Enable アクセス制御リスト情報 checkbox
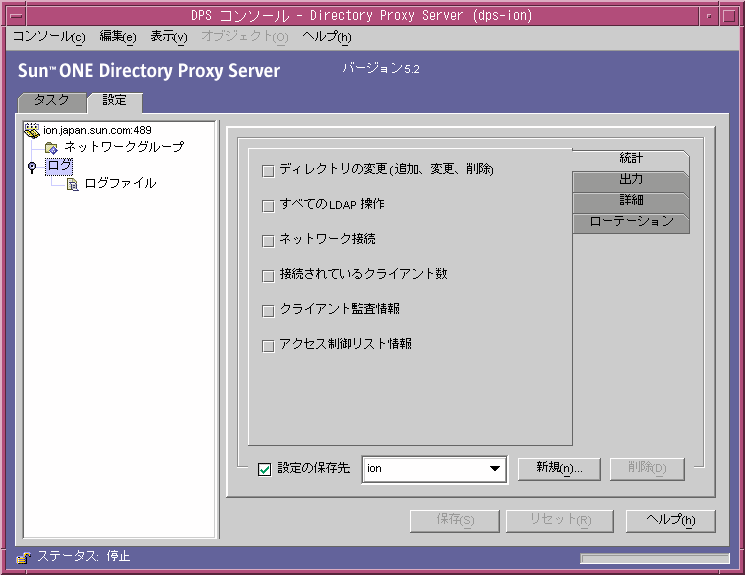The height and width of the screenshot is (575, 745). [x=268, y=346]
